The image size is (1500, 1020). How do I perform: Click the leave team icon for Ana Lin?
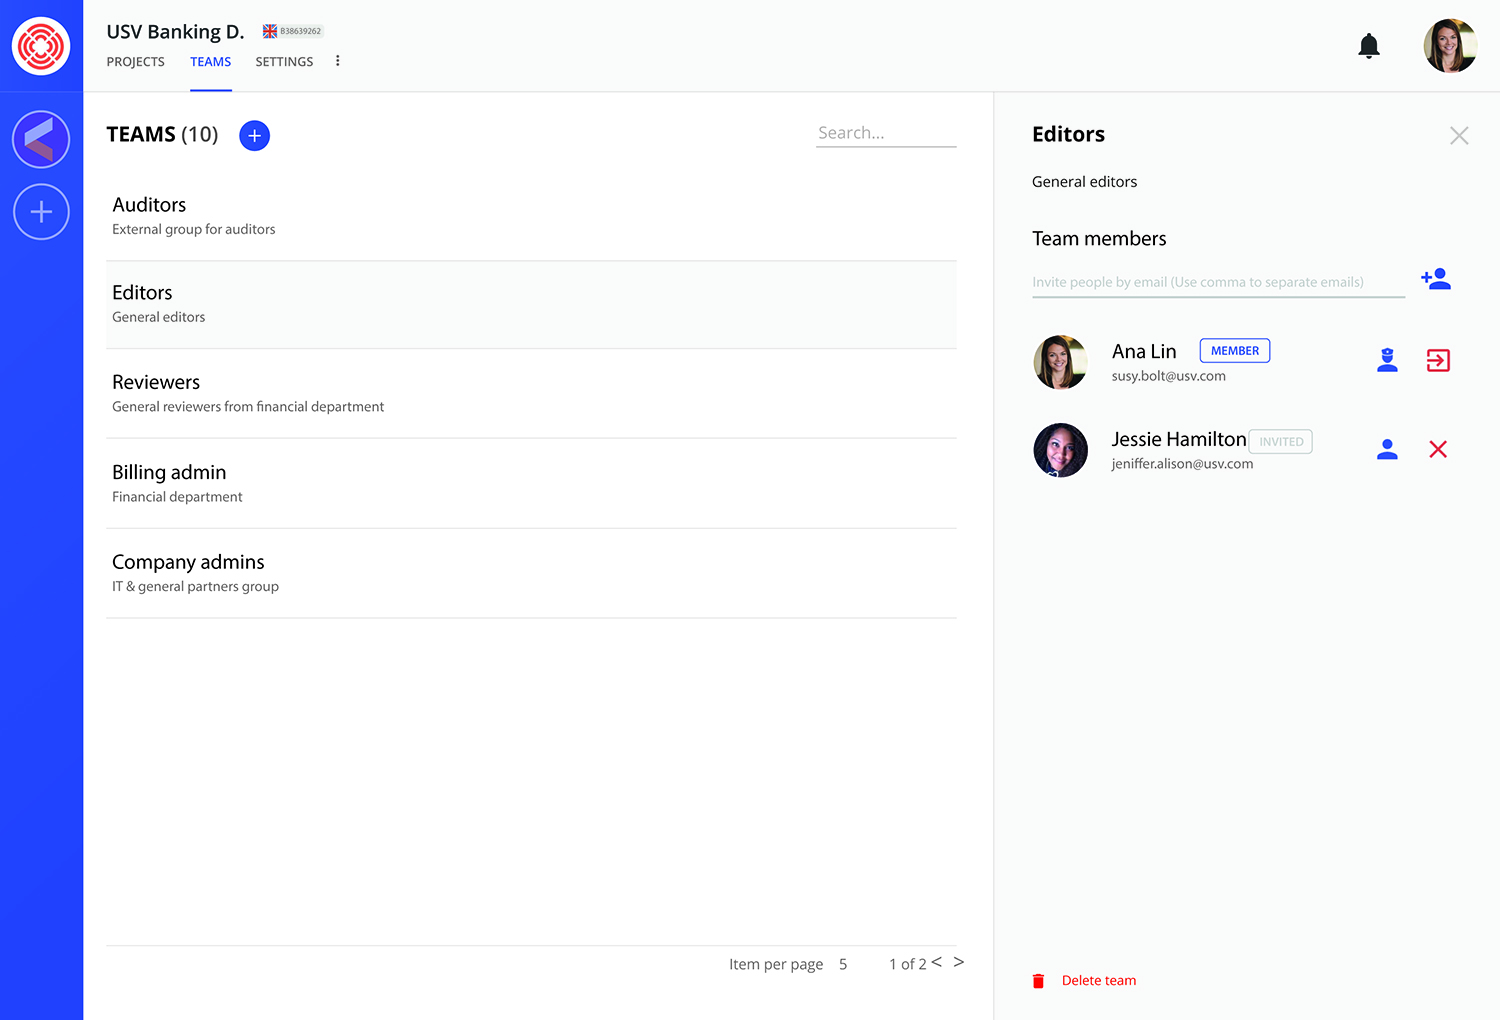tap(1438, 360)
